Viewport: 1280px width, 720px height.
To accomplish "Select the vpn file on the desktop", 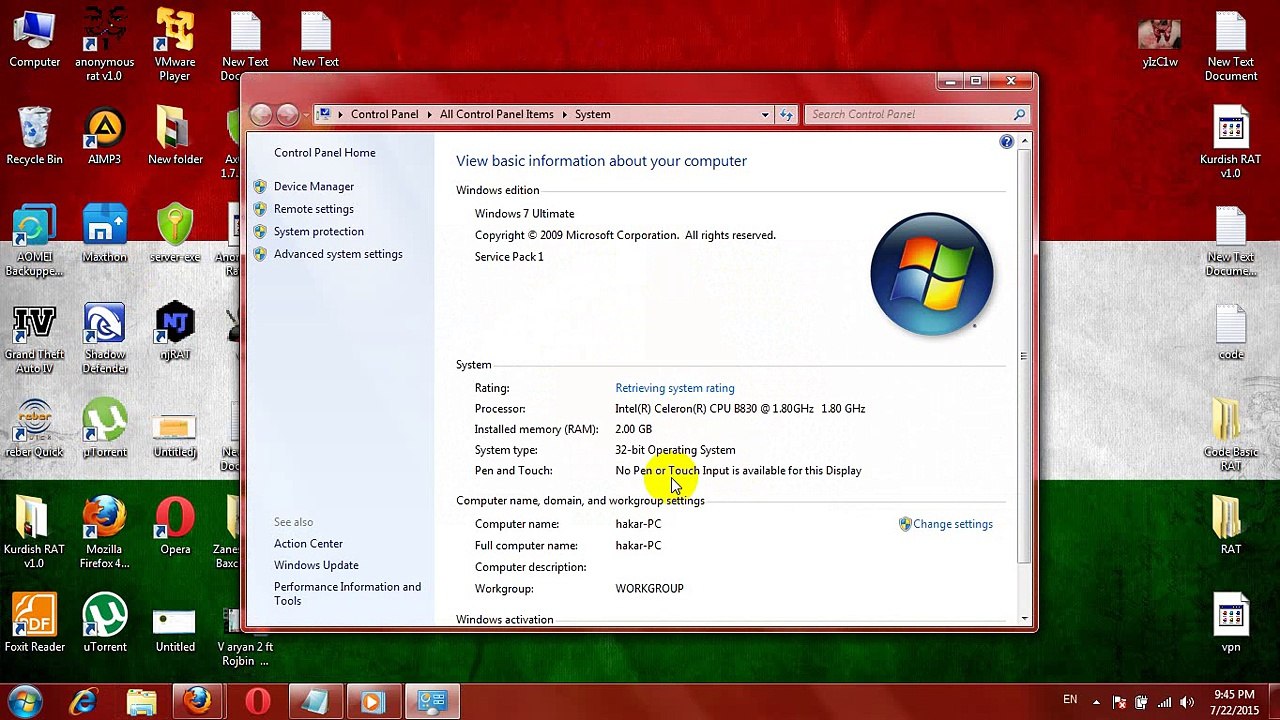I will [1231, 624].
